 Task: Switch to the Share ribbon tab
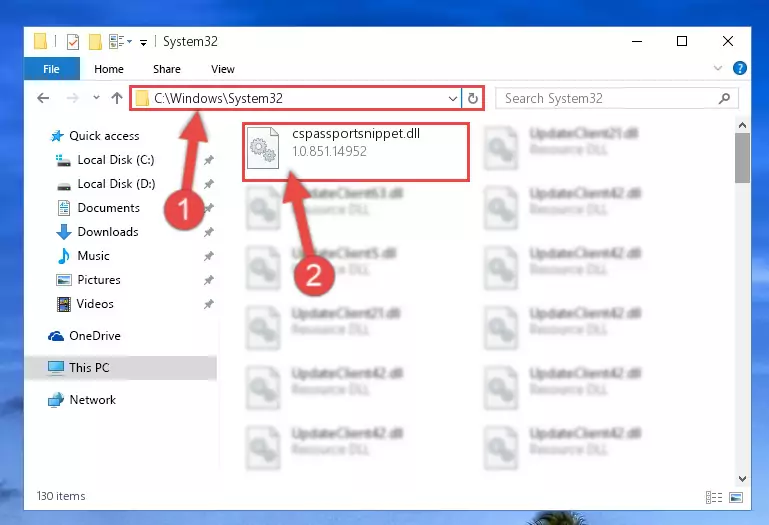click(167, 69)
